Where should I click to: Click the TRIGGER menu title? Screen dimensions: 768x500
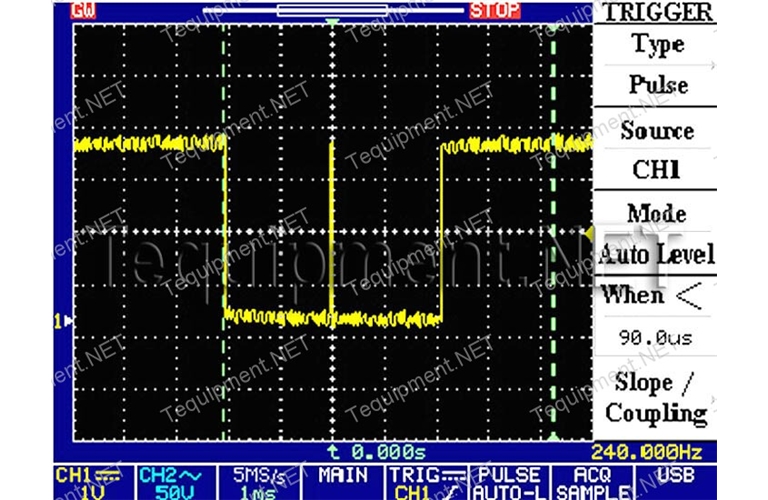click(656, 12)
